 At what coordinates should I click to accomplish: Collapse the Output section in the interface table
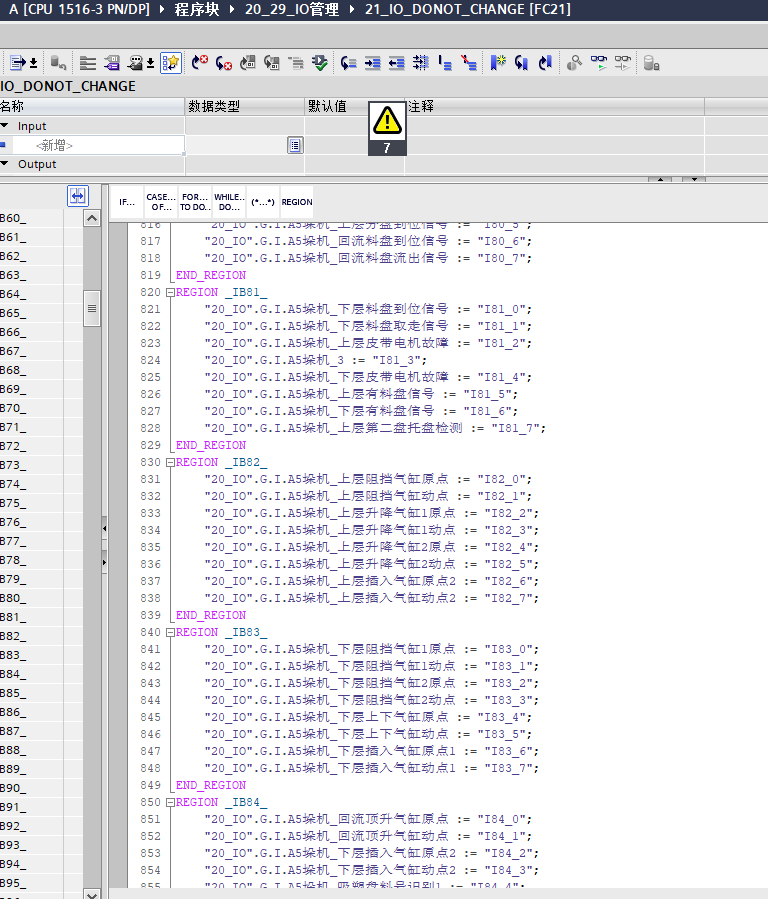point(5,164)
